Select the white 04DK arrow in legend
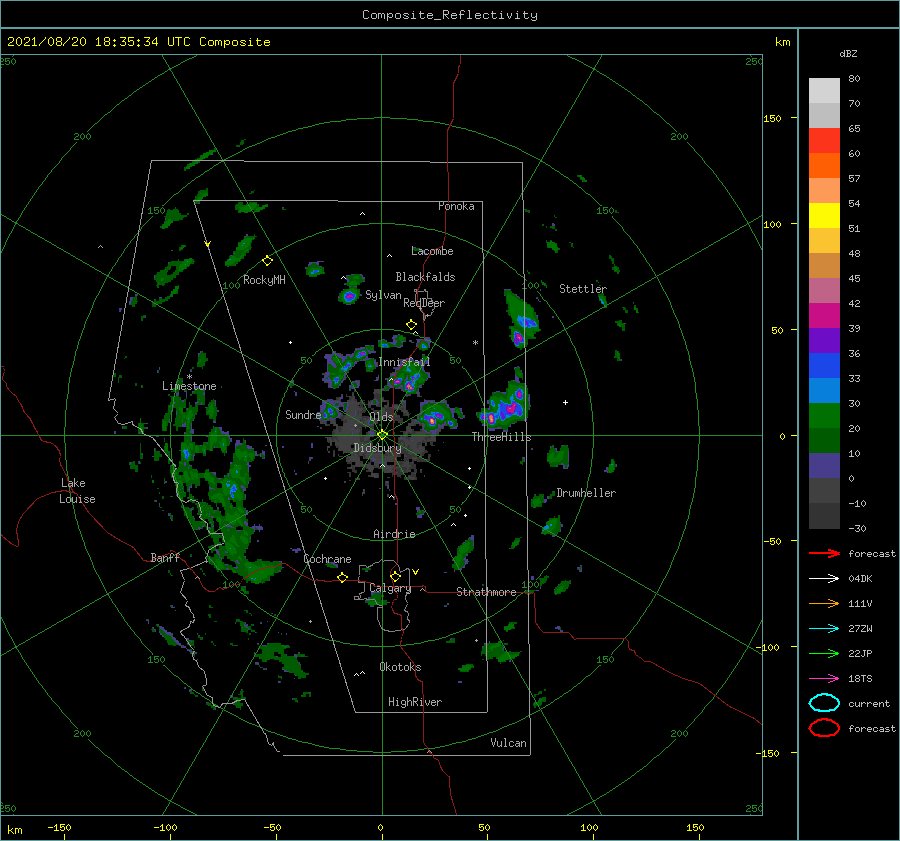This screenshot has height=841, width=900. point(824,579)
